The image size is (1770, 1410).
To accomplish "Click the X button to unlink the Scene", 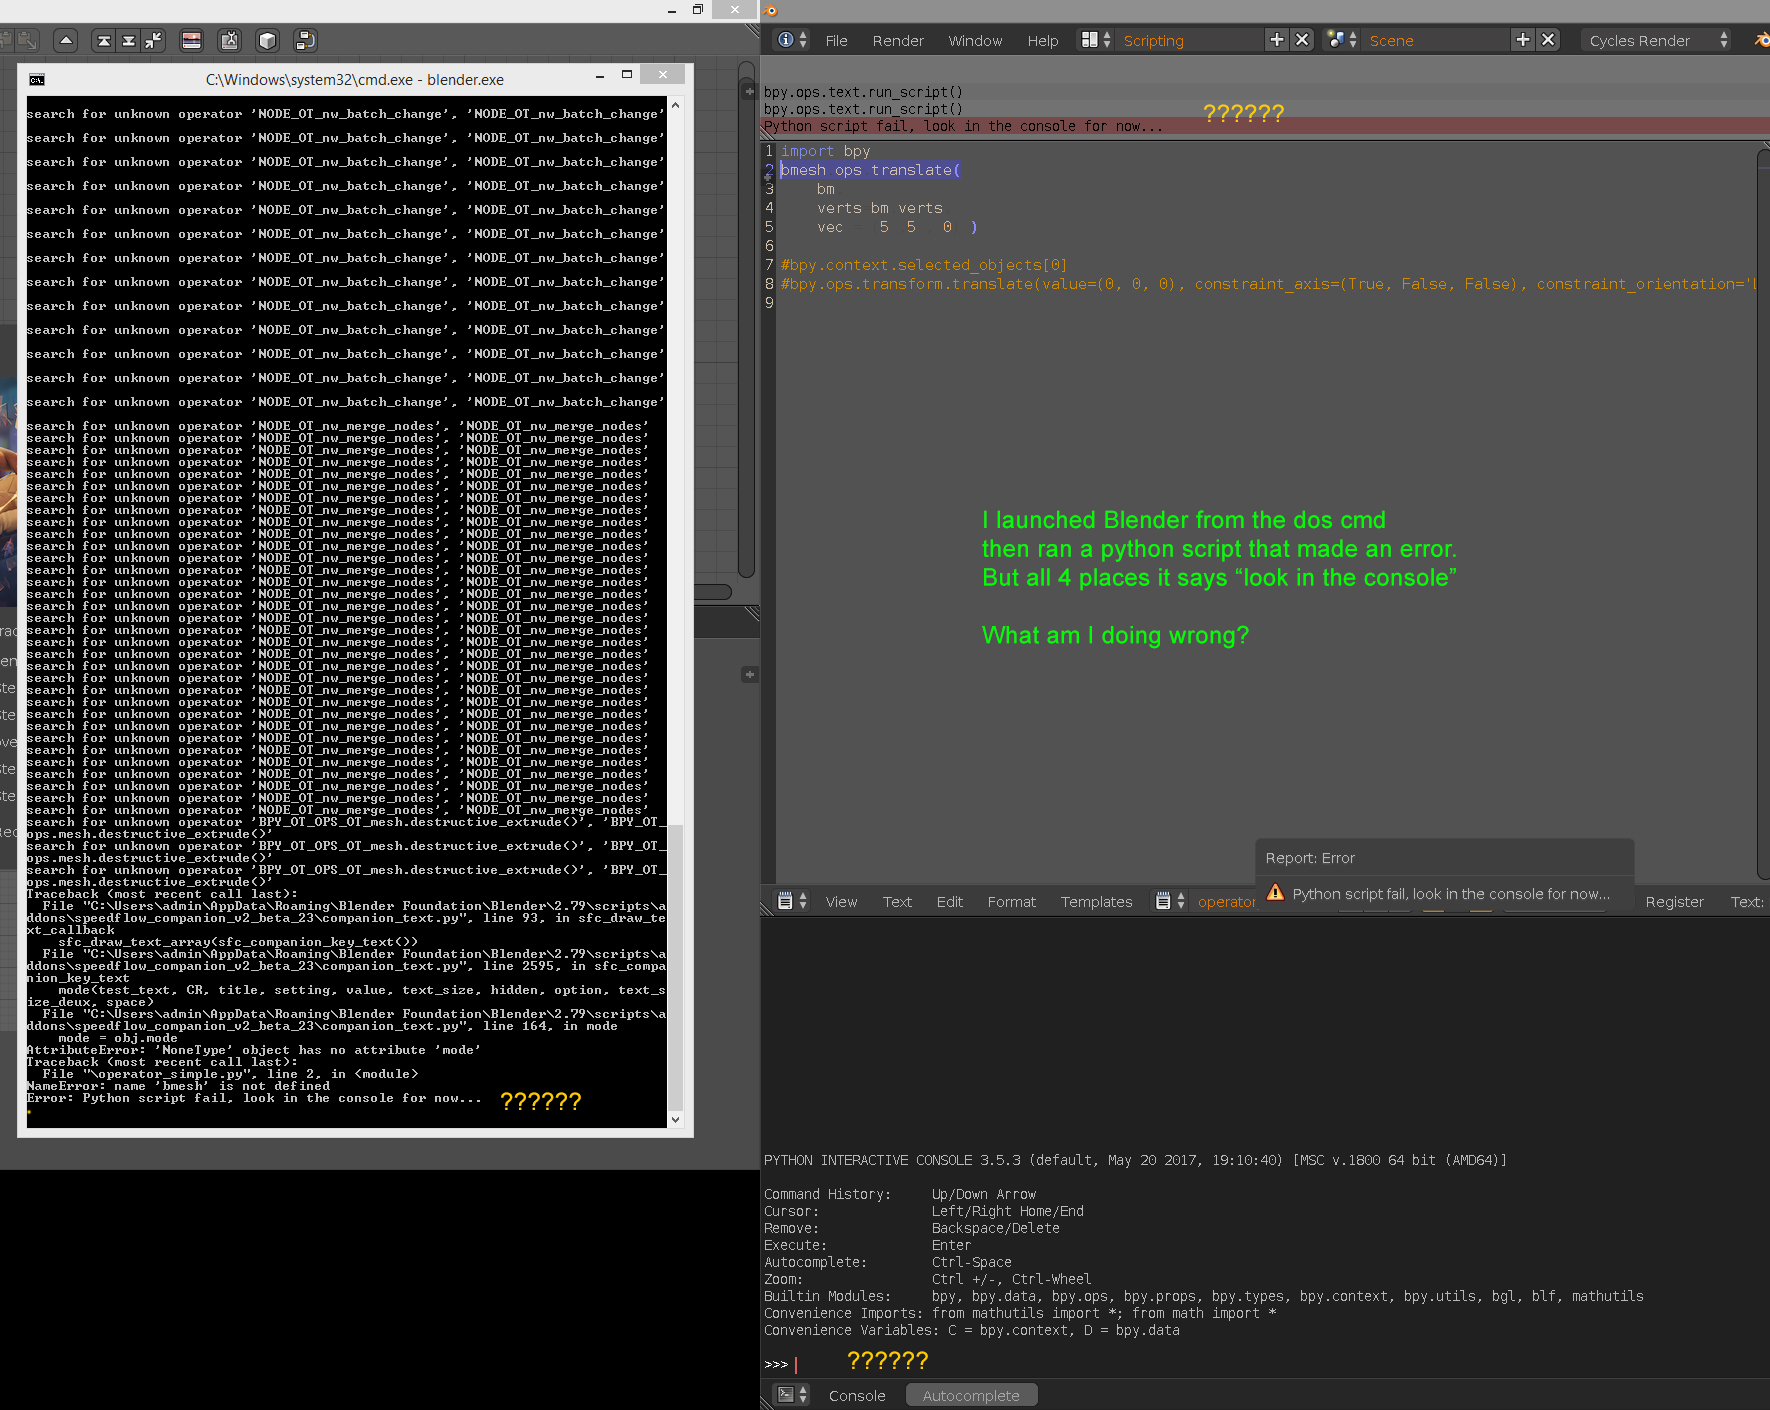I will point(1548,40).
